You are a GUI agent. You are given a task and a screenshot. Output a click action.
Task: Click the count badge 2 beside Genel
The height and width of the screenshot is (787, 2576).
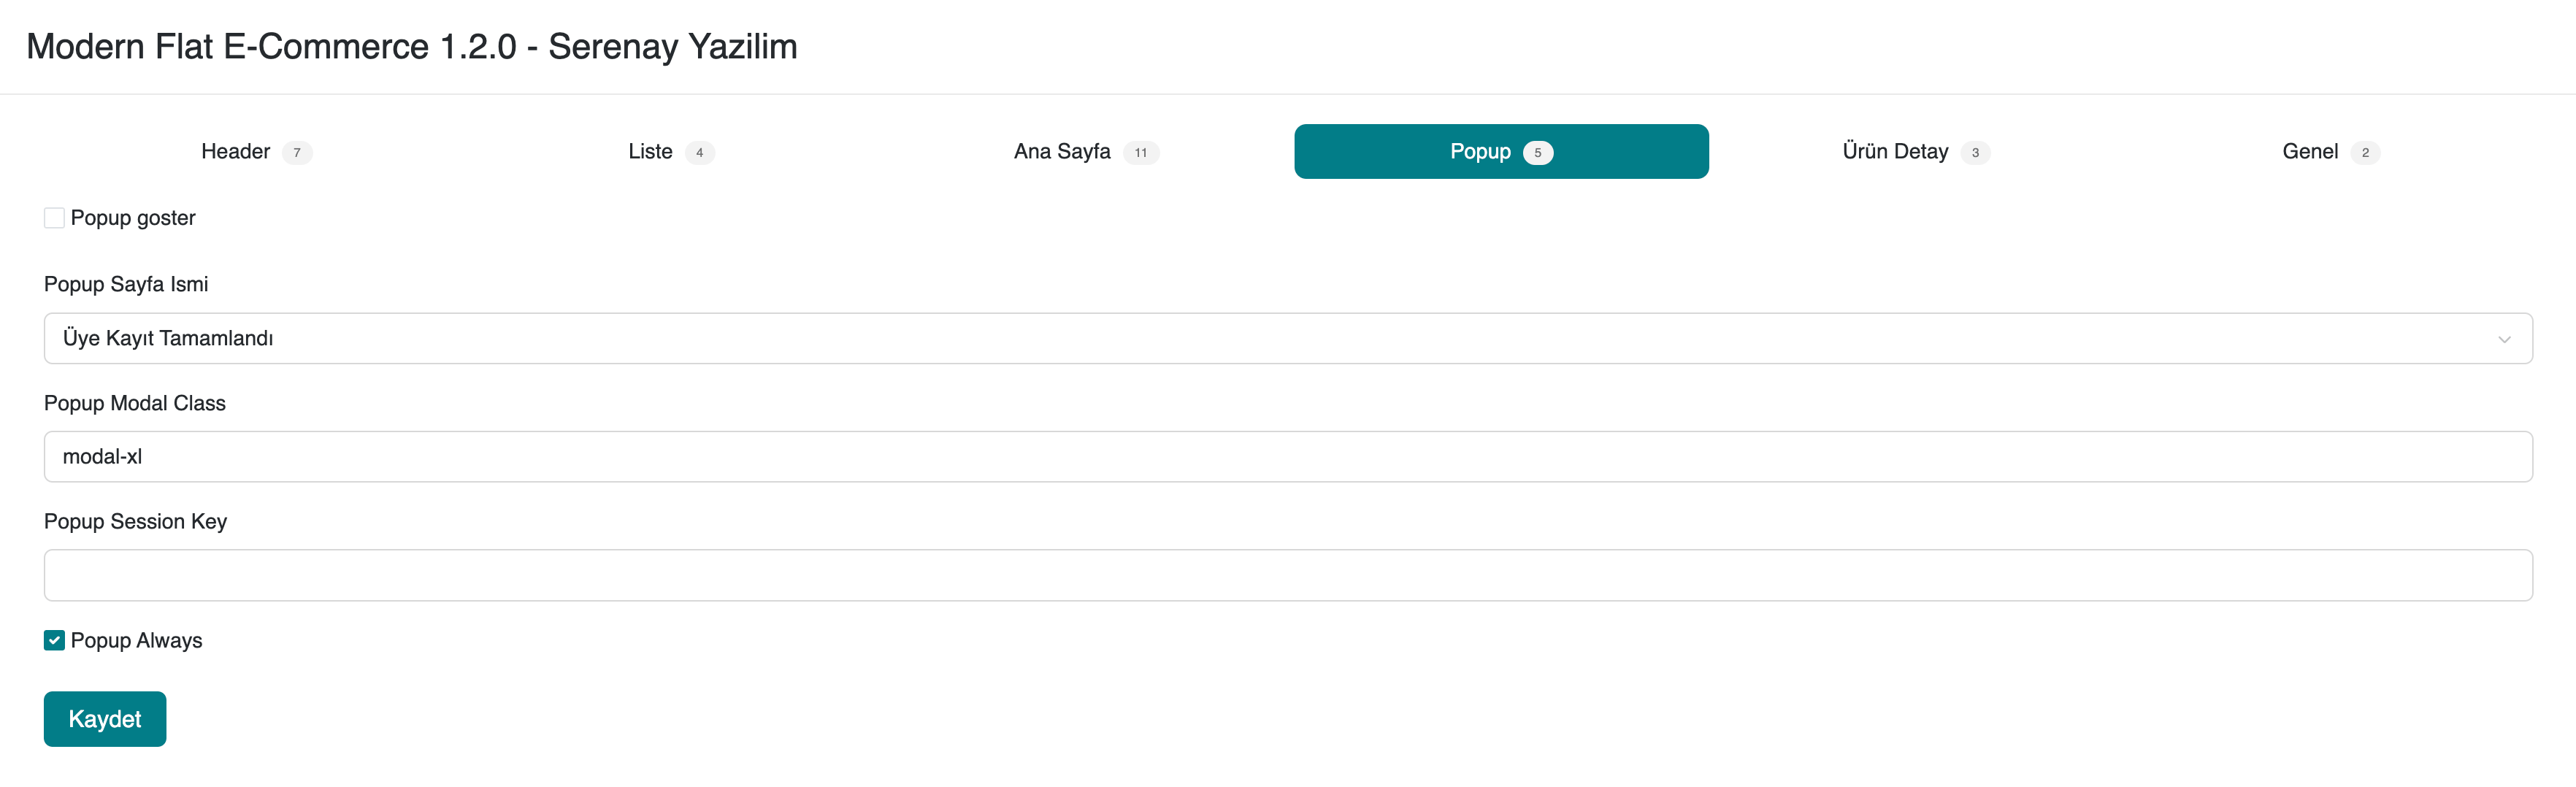(2364, 153)
